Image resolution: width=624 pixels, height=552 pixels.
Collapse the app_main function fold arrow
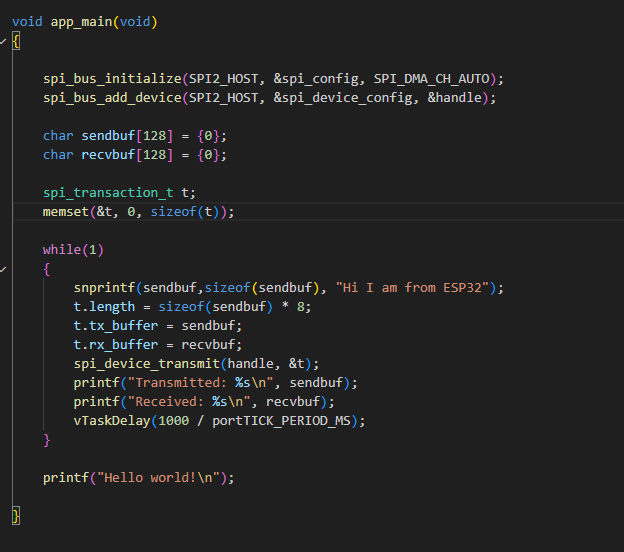tap(4, 41)
